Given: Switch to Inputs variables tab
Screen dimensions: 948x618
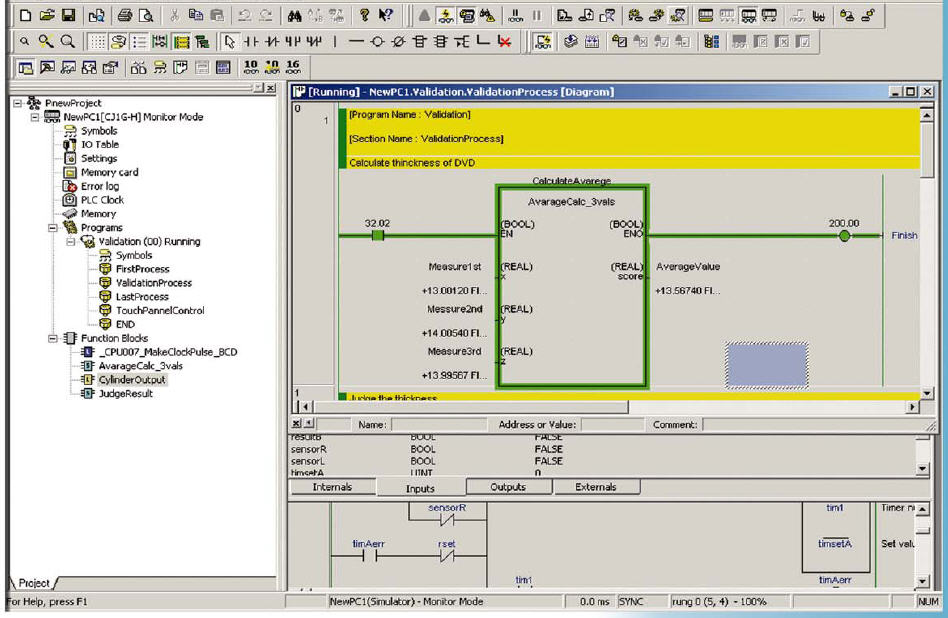Looking at the screenshot, I should pos(420,488).
